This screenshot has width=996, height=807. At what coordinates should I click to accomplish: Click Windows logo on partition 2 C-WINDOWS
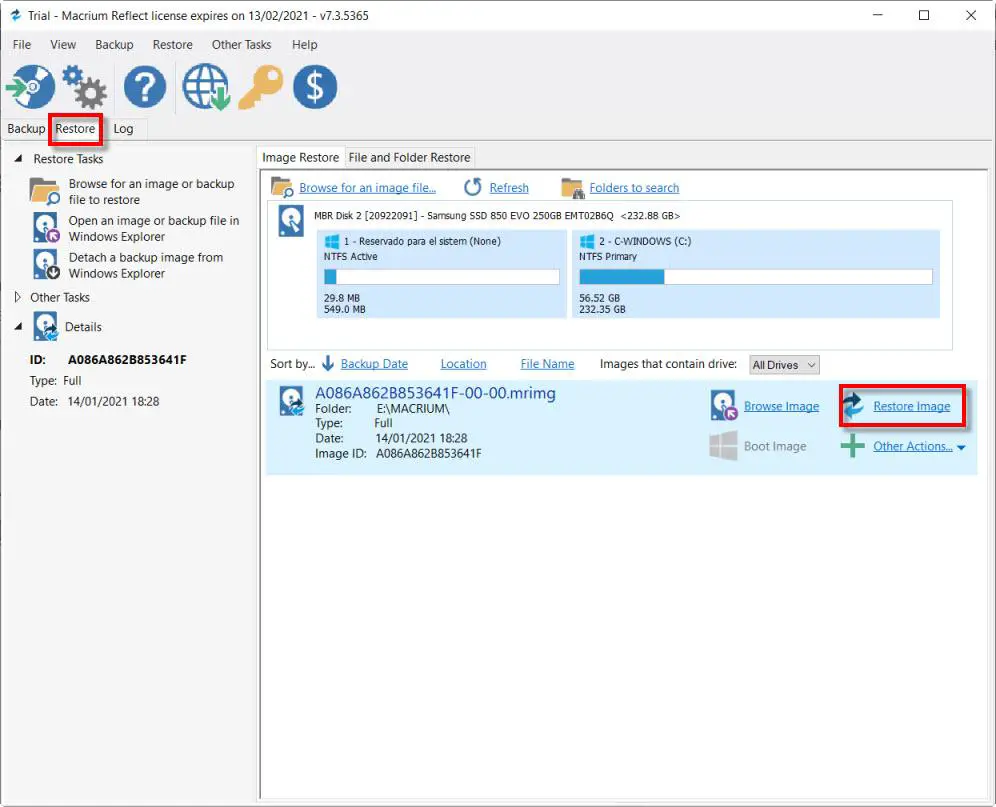[587, 241]
